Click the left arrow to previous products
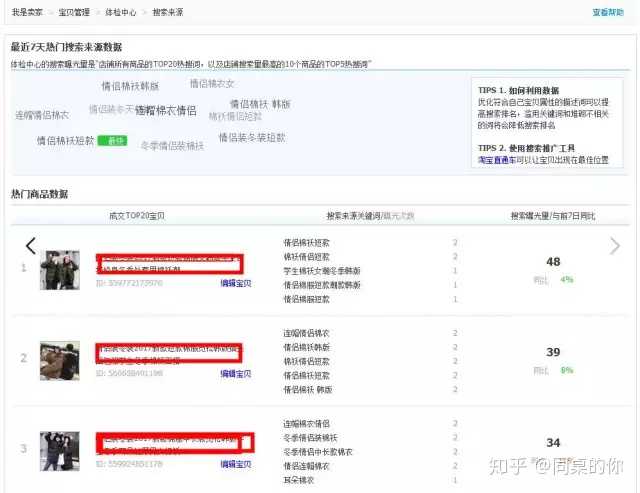The width and height of the screenshot is (640, 493). click(30, 246)
